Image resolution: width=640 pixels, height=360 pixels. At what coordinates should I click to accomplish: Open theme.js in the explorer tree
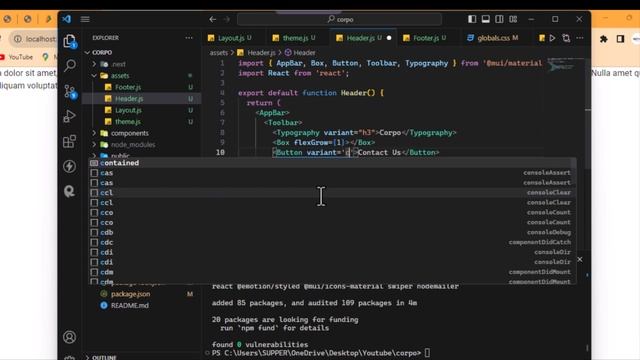tap(127, 122)
